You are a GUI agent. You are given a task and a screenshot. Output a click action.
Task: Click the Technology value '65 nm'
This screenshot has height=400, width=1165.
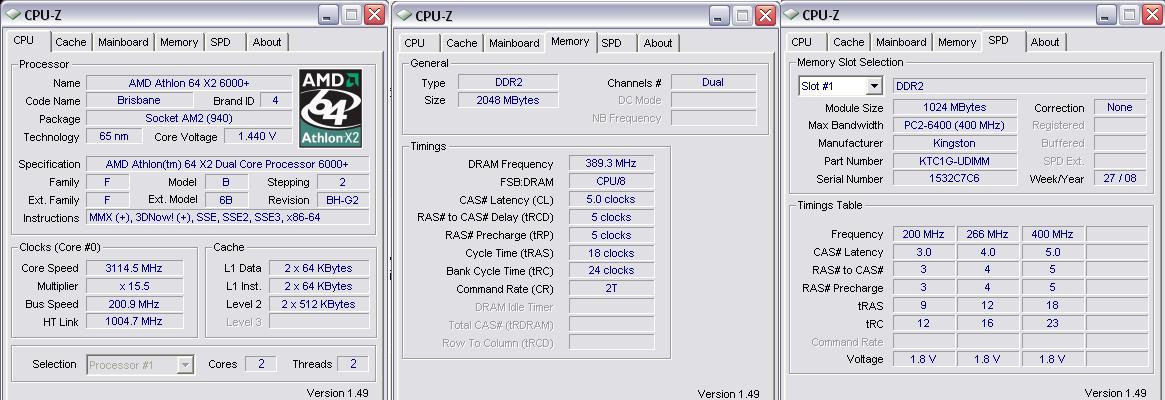114,137
